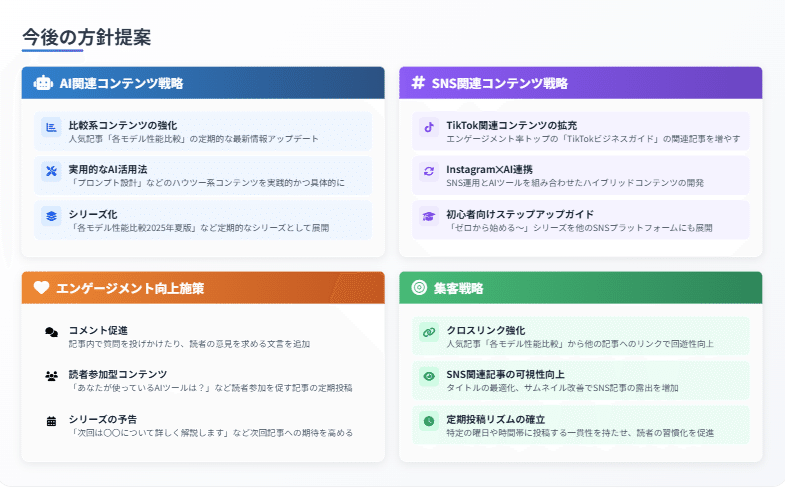The height and width of the screenshot is (488, 785).
Task: Click the コメント促進 item title
Action: coord(98,330)
